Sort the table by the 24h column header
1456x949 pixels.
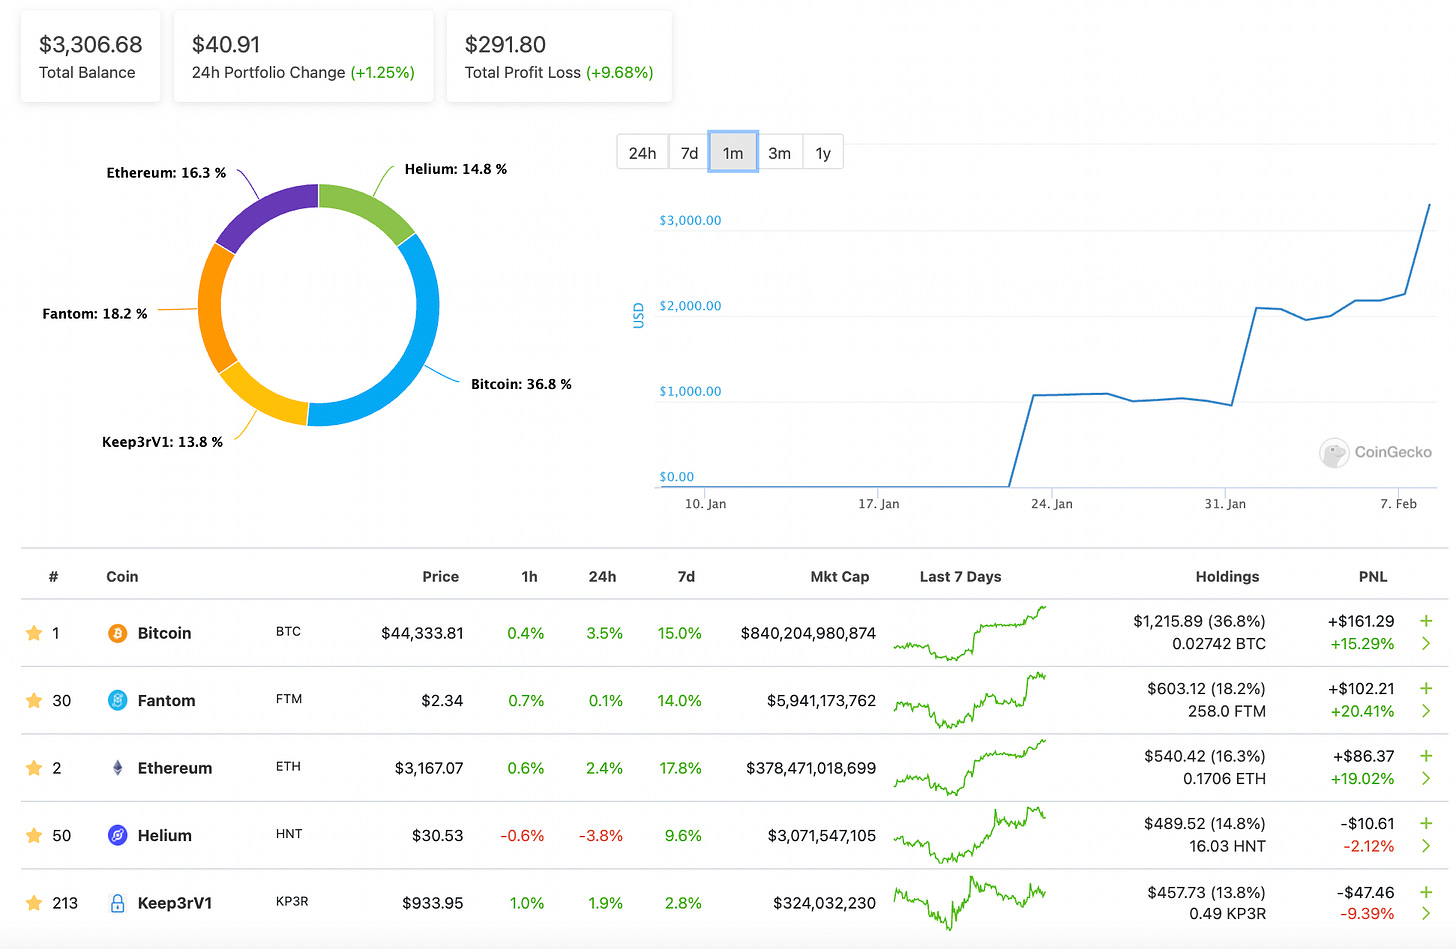pos(602,577)
